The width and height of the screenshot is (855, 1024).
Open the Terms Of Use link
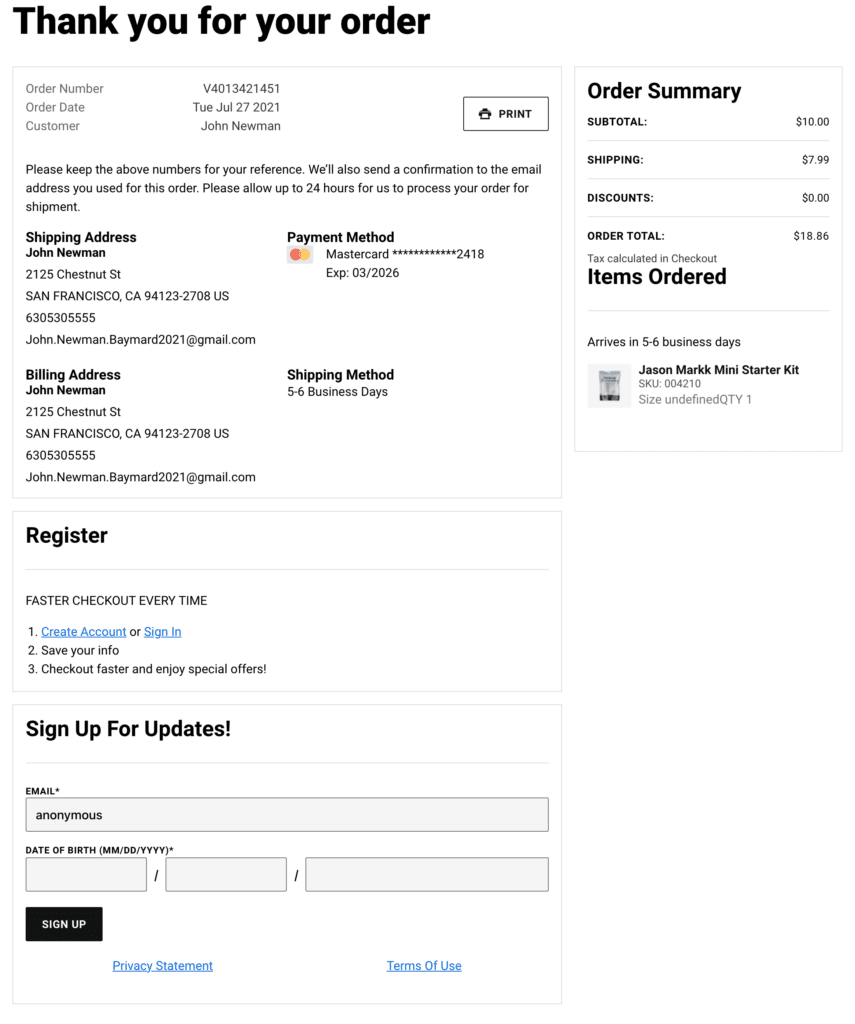(424, 965)
